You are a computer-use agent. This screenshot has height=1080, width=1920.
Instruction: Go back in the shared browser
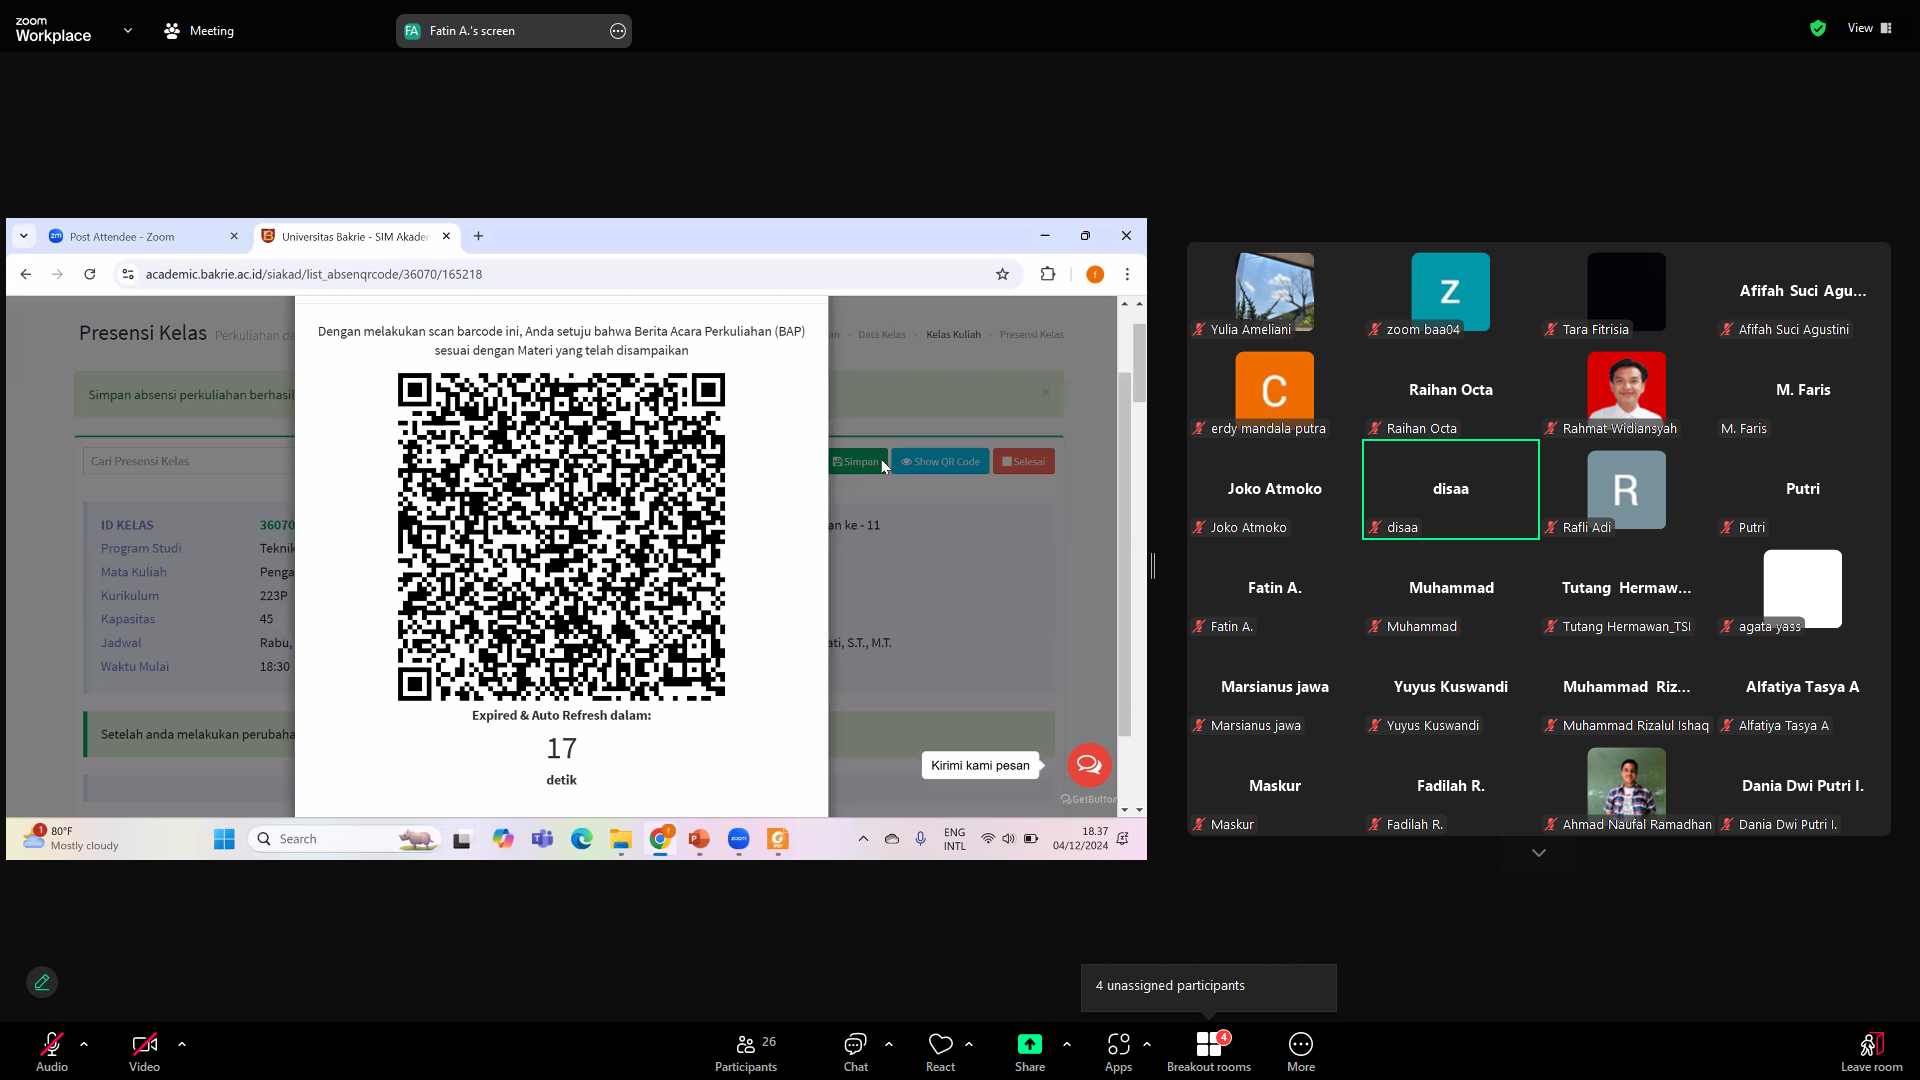click(x=26, y=274)
